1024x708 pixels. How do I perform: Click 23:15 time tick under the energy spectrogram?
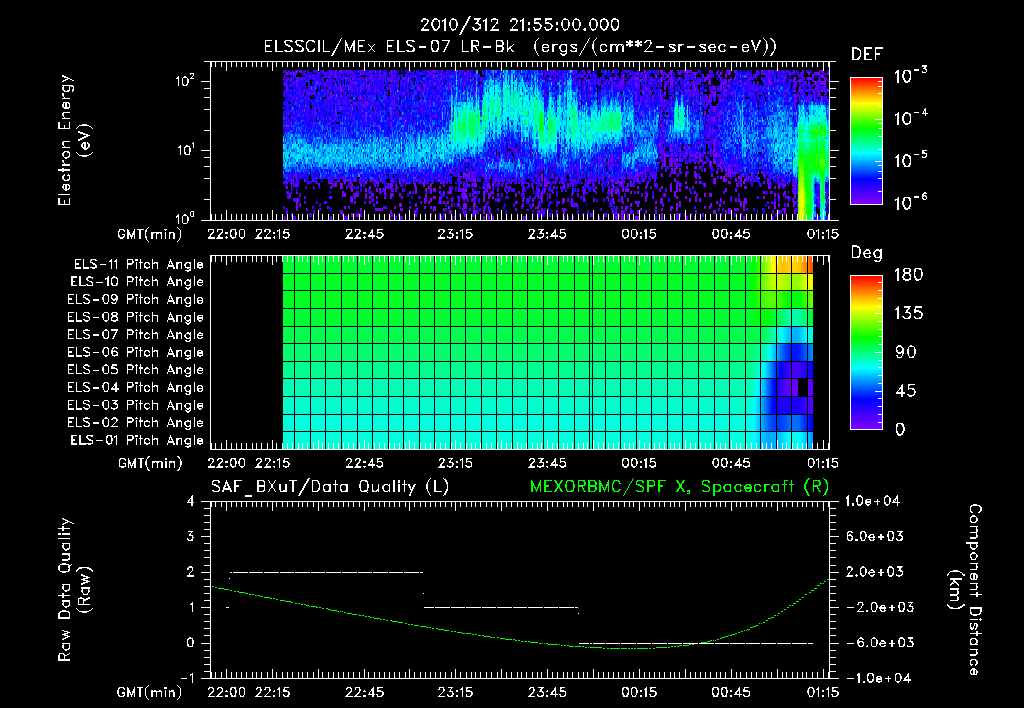pyautogui.click(x=455, y=234)
